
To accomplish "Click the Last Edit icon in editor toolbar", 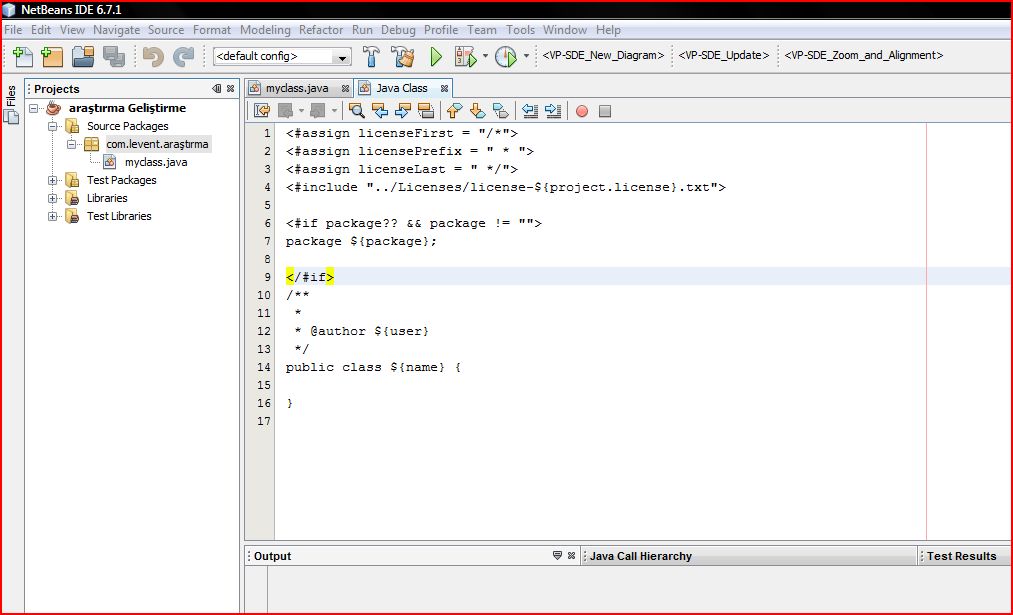I will click(x=262, y=110).
